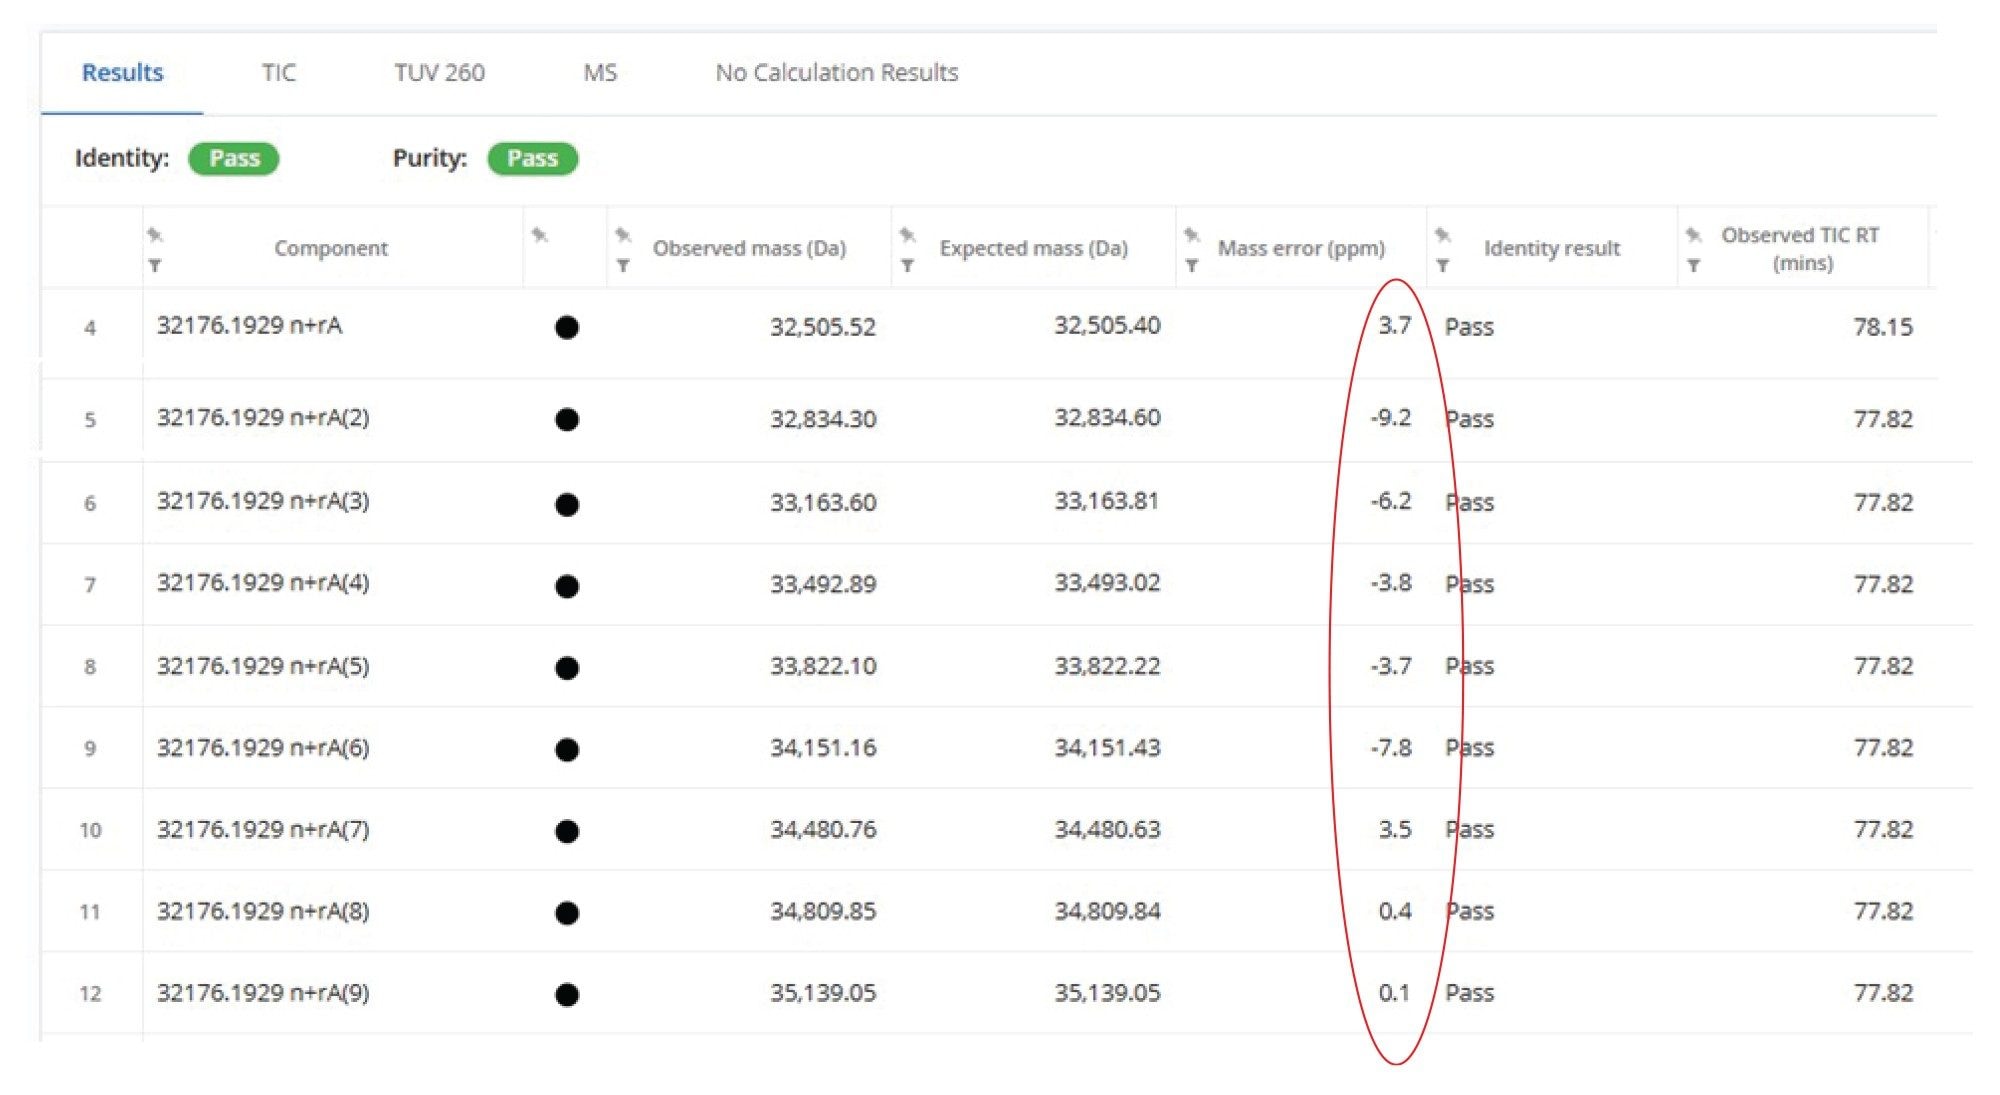Screen dimensions: 2000x1095
Task: Click expected mass 32,834.60
Action: (1107, 417)
